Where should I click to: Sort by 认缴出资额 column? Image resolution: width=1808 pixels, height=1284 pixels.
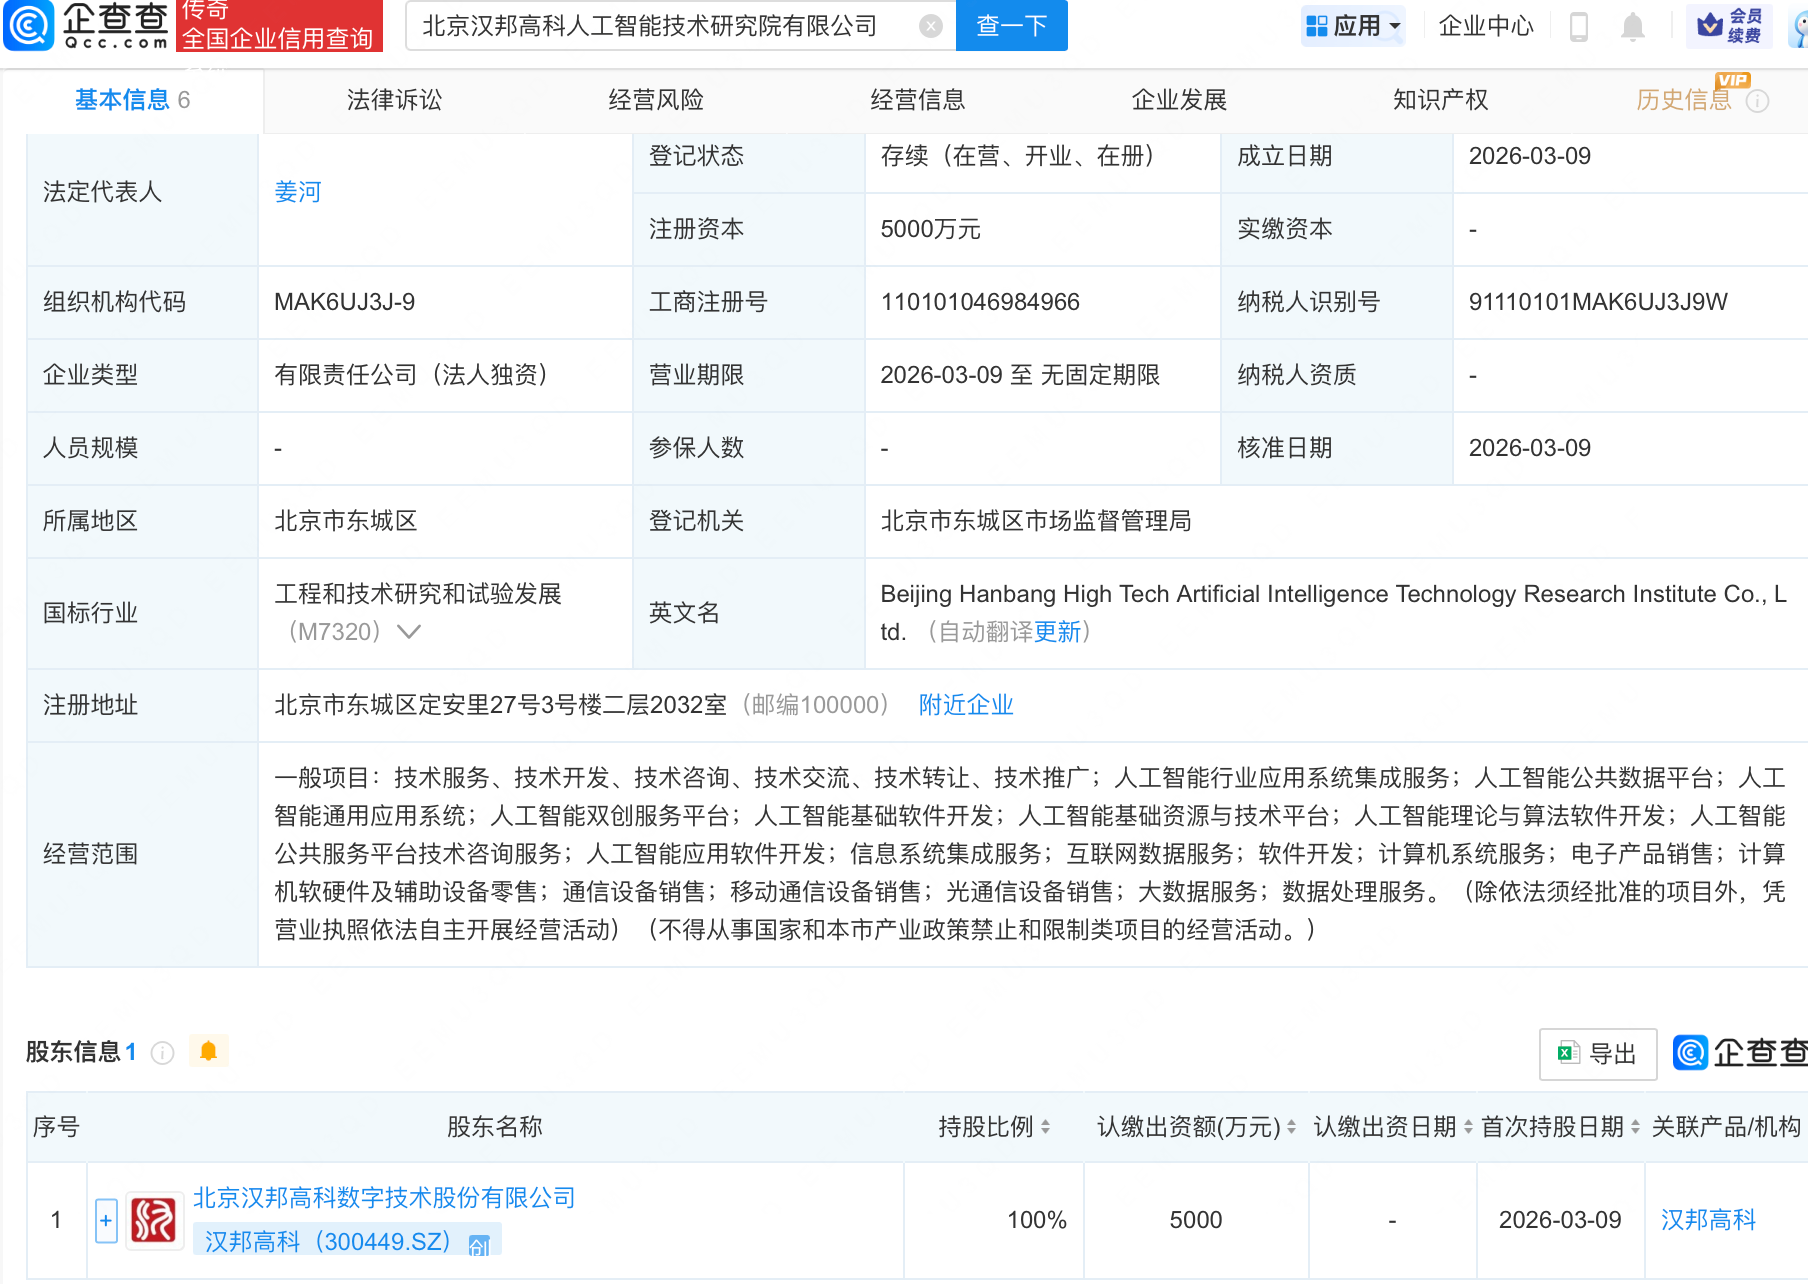point(1291,1127)
